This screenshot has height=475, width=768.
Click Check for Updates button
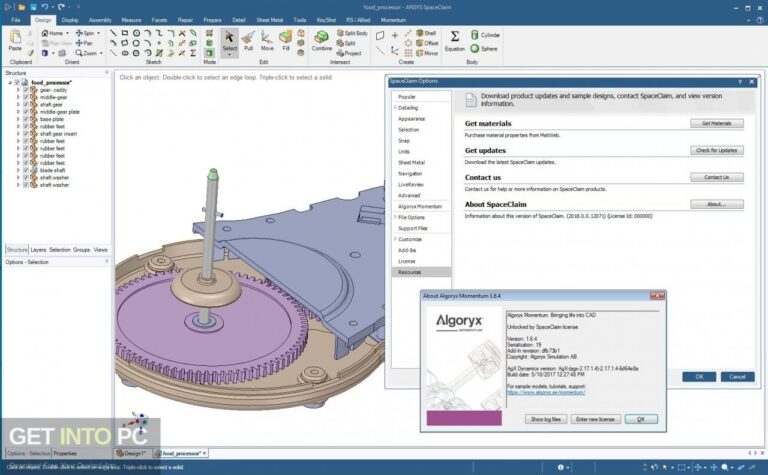tap(717, 150)
